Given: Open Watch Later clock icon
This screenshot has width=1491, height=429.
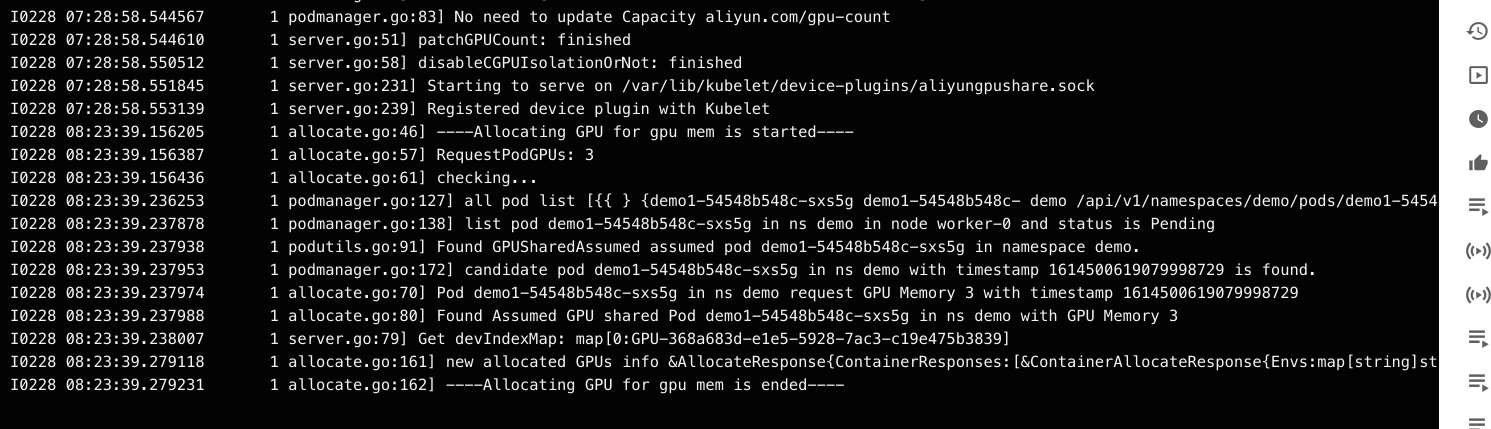Looking at the screenshot, I should click(1477, 119).
